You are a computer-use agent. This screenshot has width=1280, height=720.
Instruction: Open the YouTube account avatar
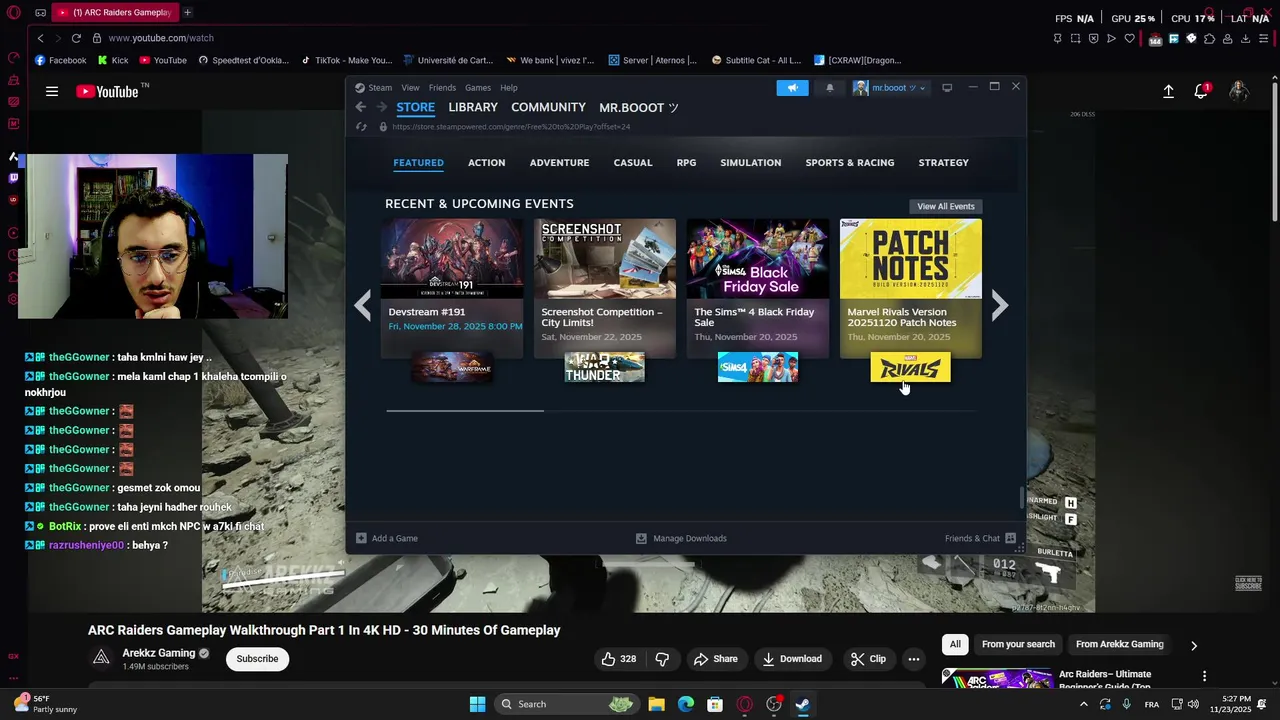pyautogui.click(x=1239, y=92)
